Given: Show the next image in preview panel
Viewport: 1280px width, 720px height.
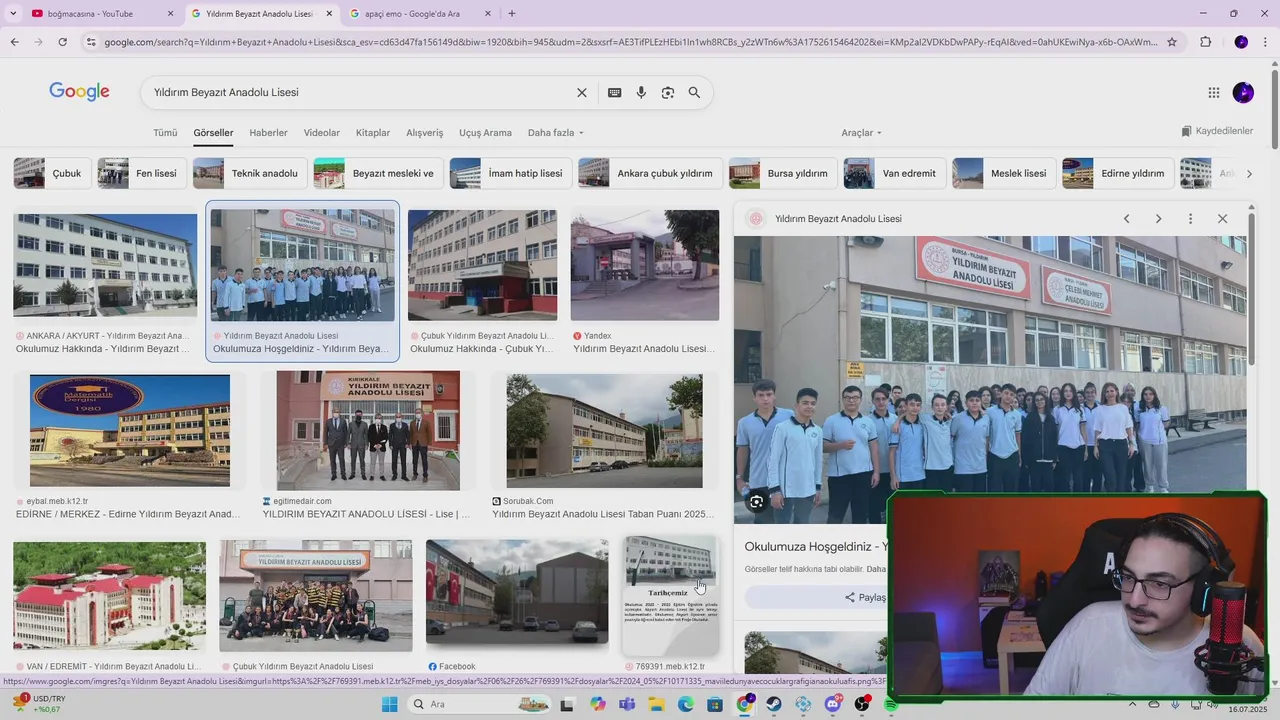Looking at the screenshot, I should (1158, 219).
